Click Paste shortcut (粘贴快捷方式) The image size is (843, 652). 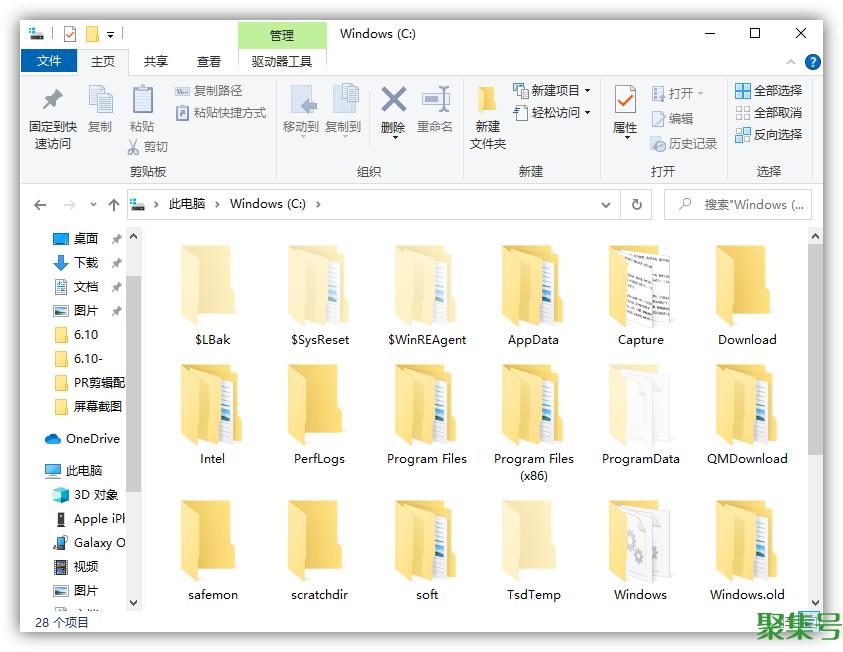coord(221,113)
